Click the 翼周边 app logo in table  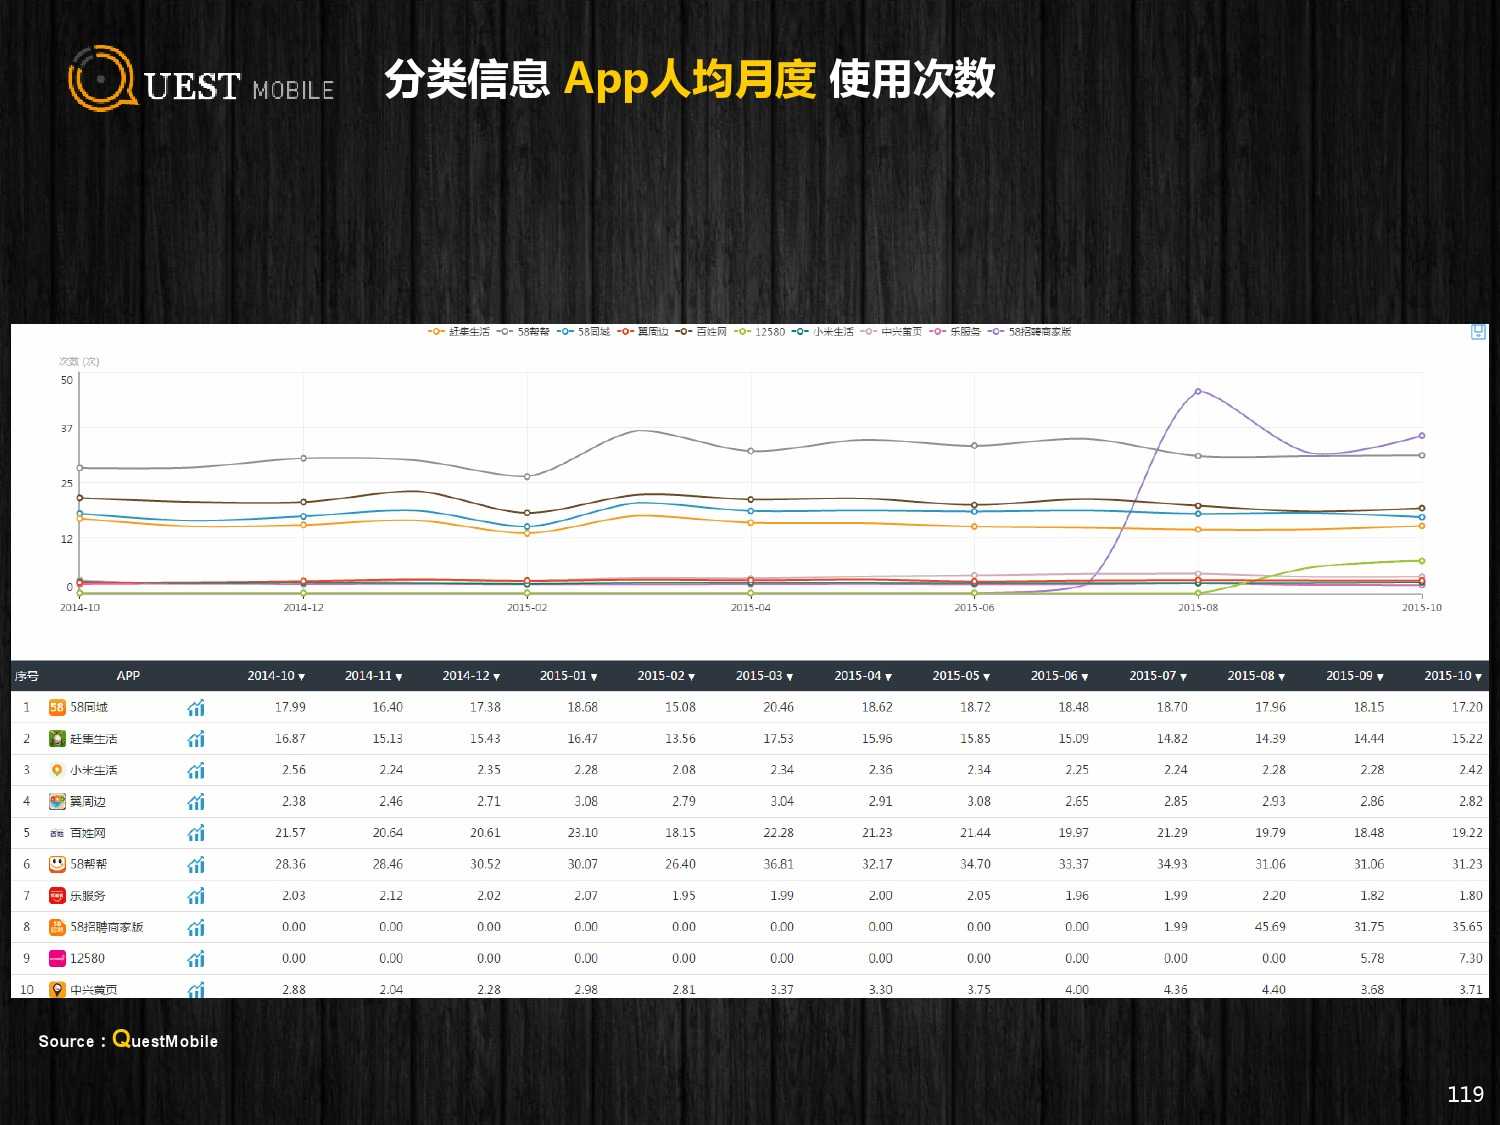point(57,801)
